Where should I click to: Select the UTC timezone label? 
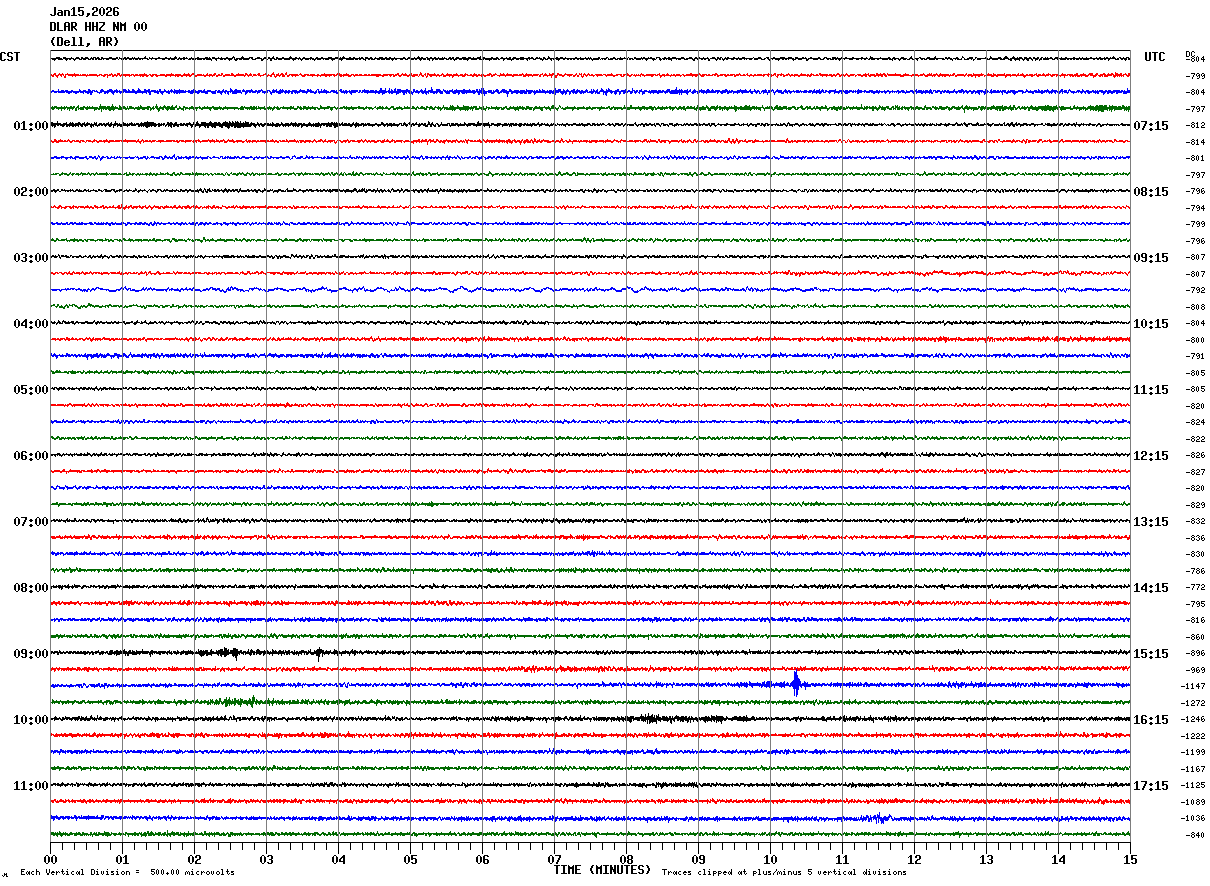pyautogui.click(x=1155, y=57)
